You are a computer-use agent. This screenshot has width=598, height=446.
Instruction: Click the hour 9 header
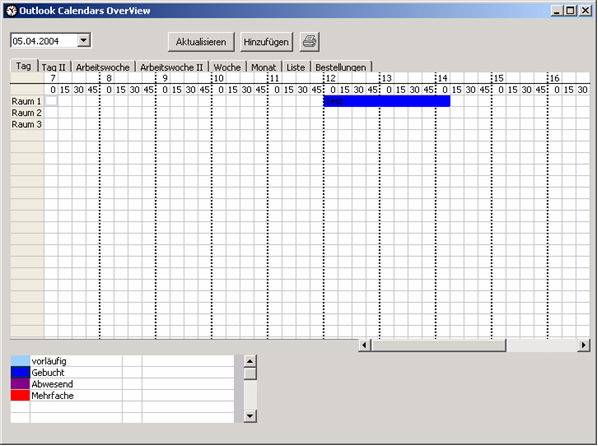coord(165,78)
